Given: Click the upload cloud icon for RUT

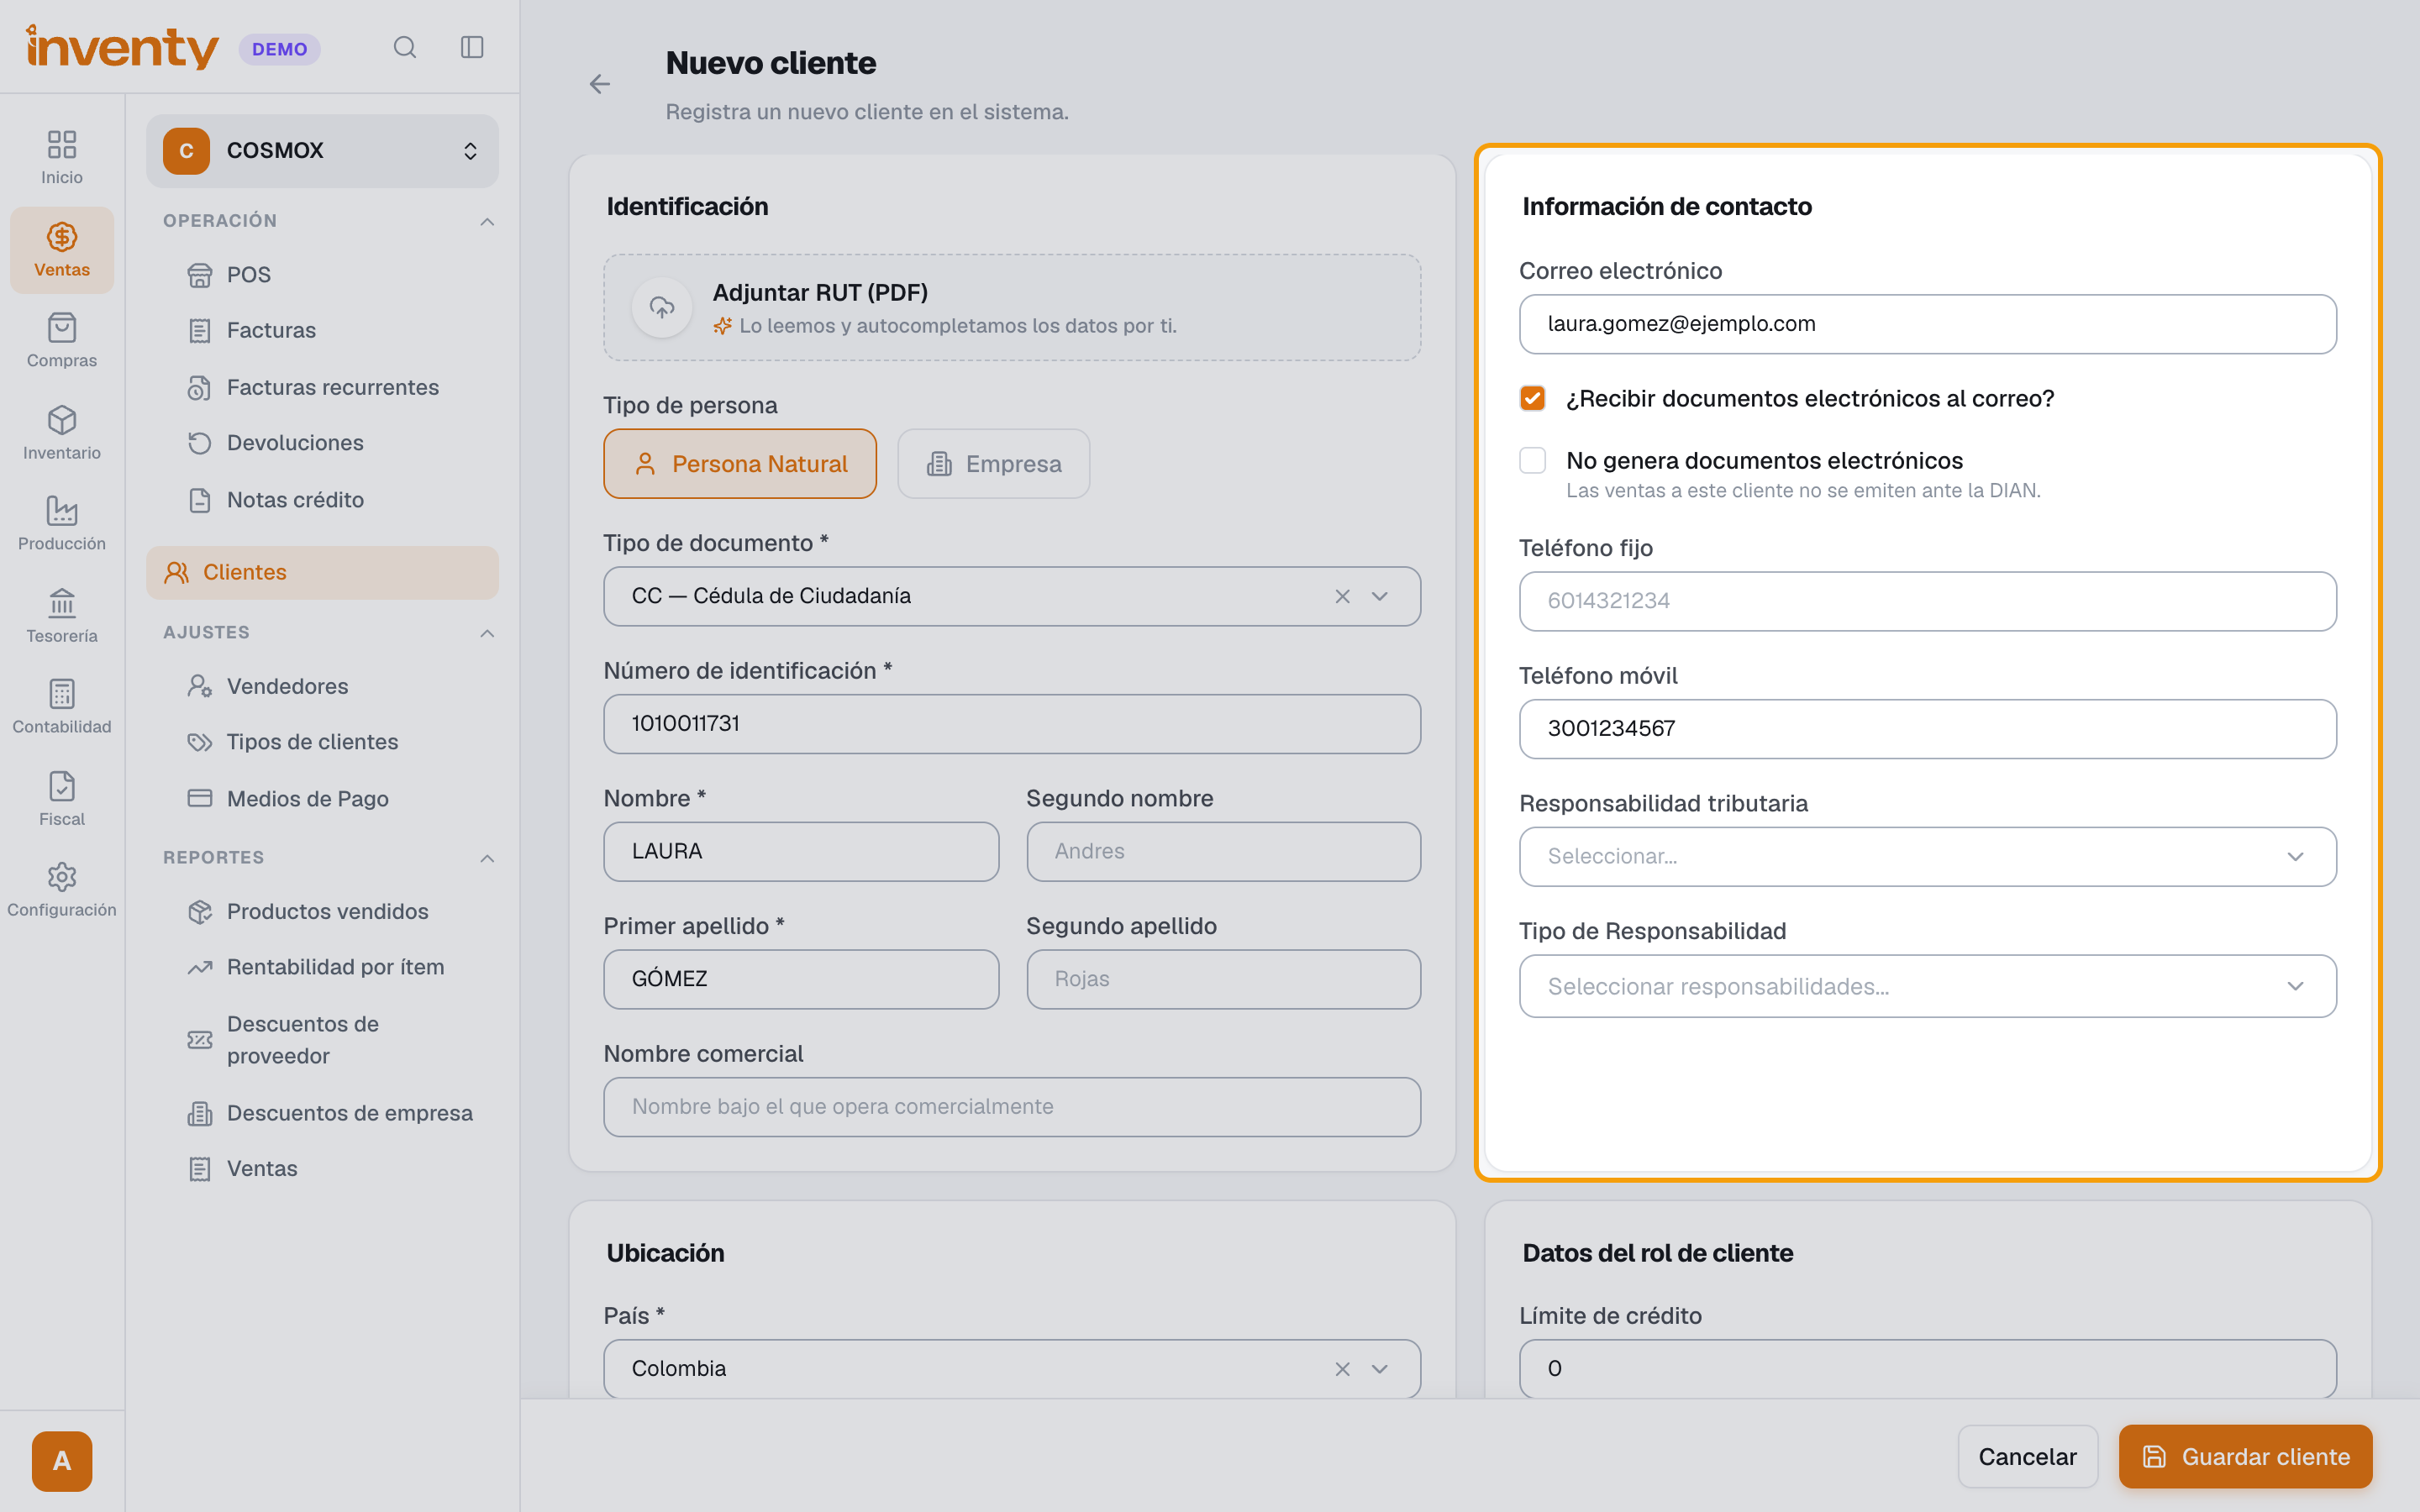Looking at the screenshot, I should pyautogui.click(x=662, y=308).
